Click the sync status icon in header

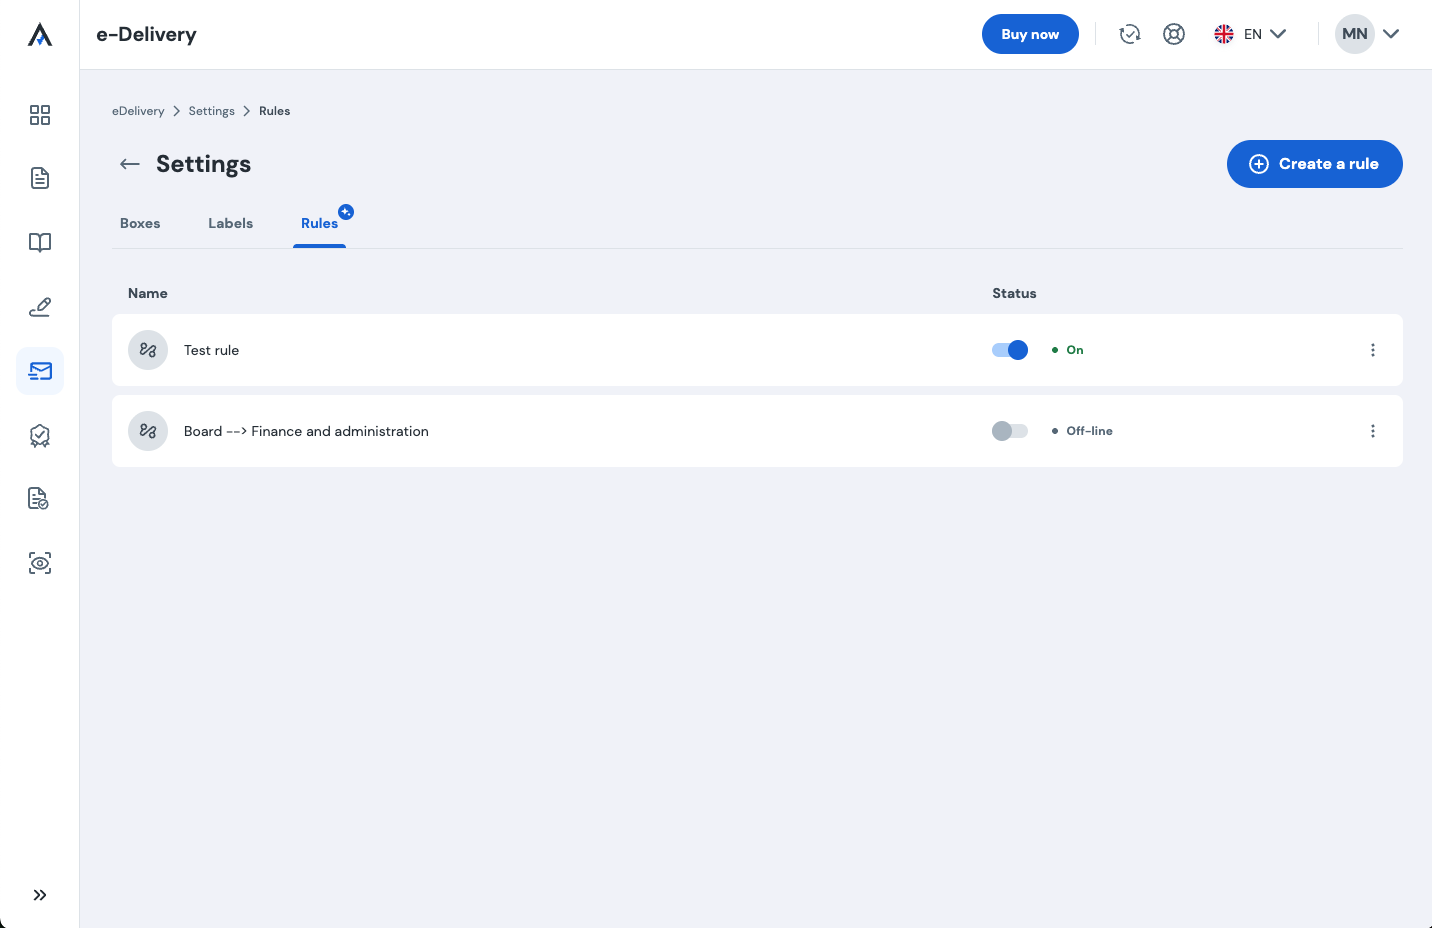pos(1130,34)
